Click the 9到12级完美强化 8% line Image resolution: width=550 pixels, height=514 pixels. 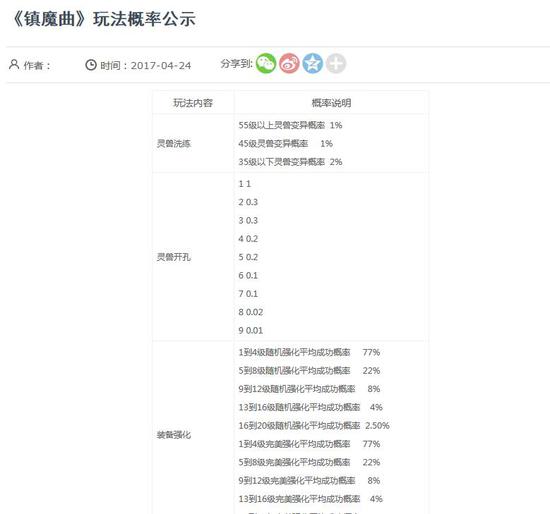(x=309, y=480)
